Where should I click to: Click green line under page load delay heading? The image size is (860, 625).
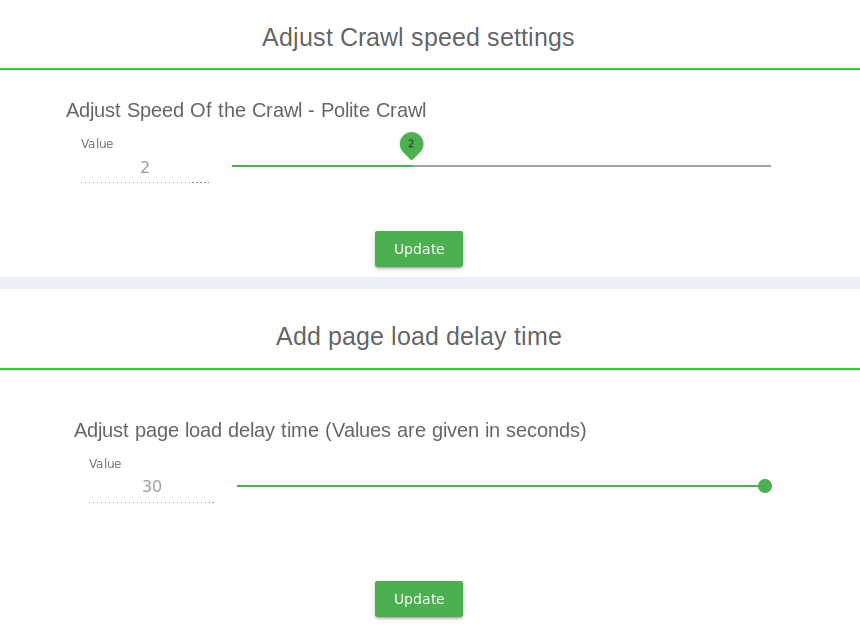point(430,369)
